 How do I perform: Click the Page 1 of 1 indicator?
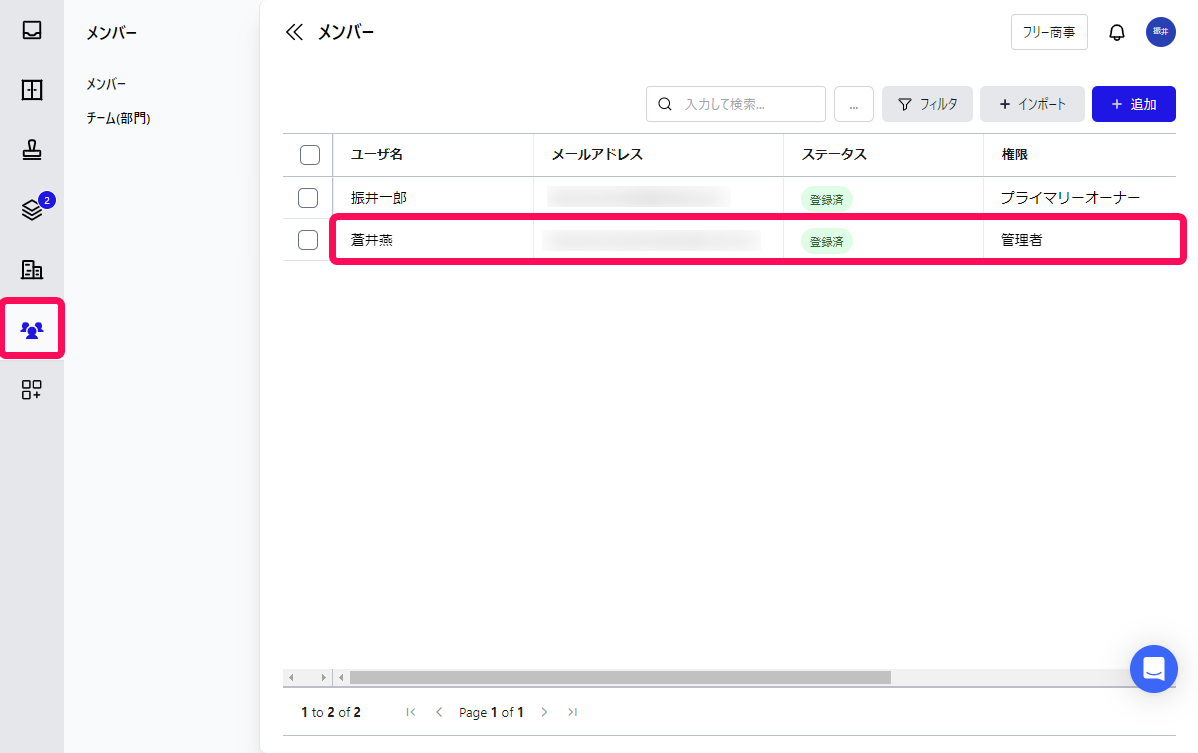click(x=491, y=712)
